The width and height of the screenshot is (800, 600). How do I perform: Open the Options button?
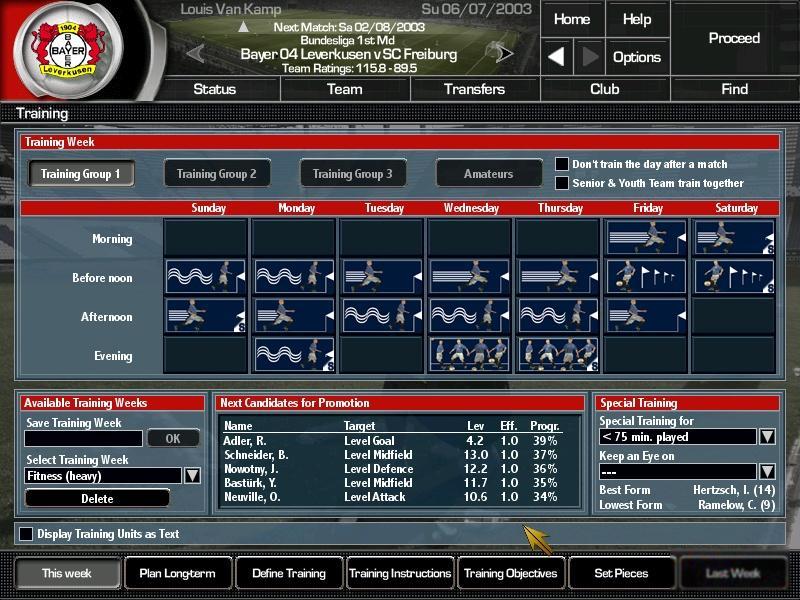coord(637,57)
